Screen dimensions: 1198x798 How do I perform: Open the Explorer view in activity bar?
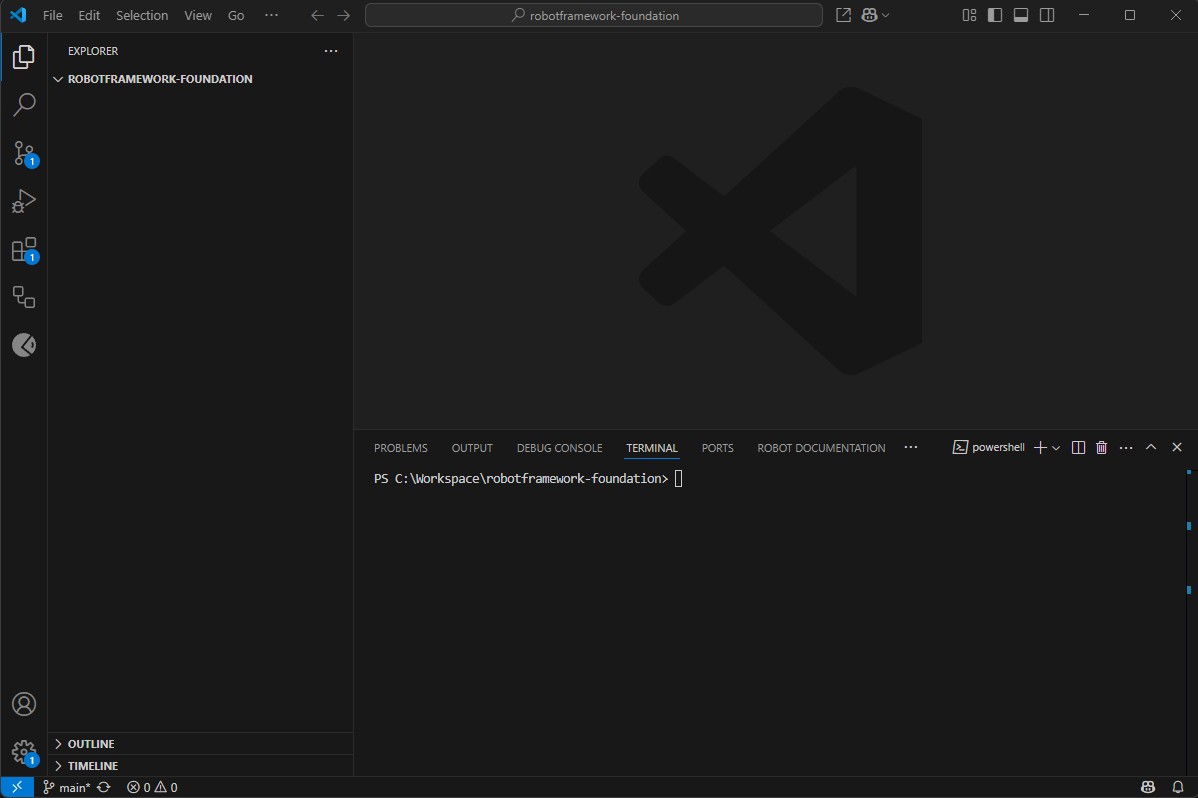pos(24,57)
